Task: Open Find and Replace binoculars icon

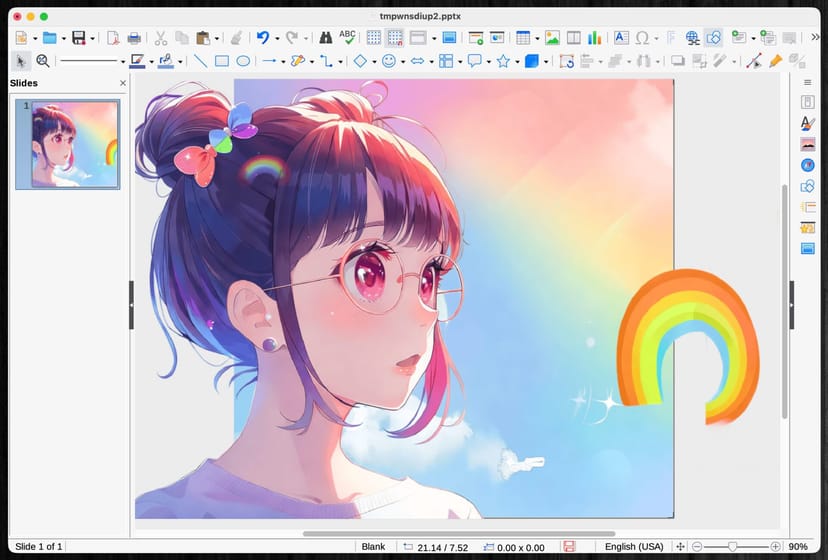Action: coord(325,38)
